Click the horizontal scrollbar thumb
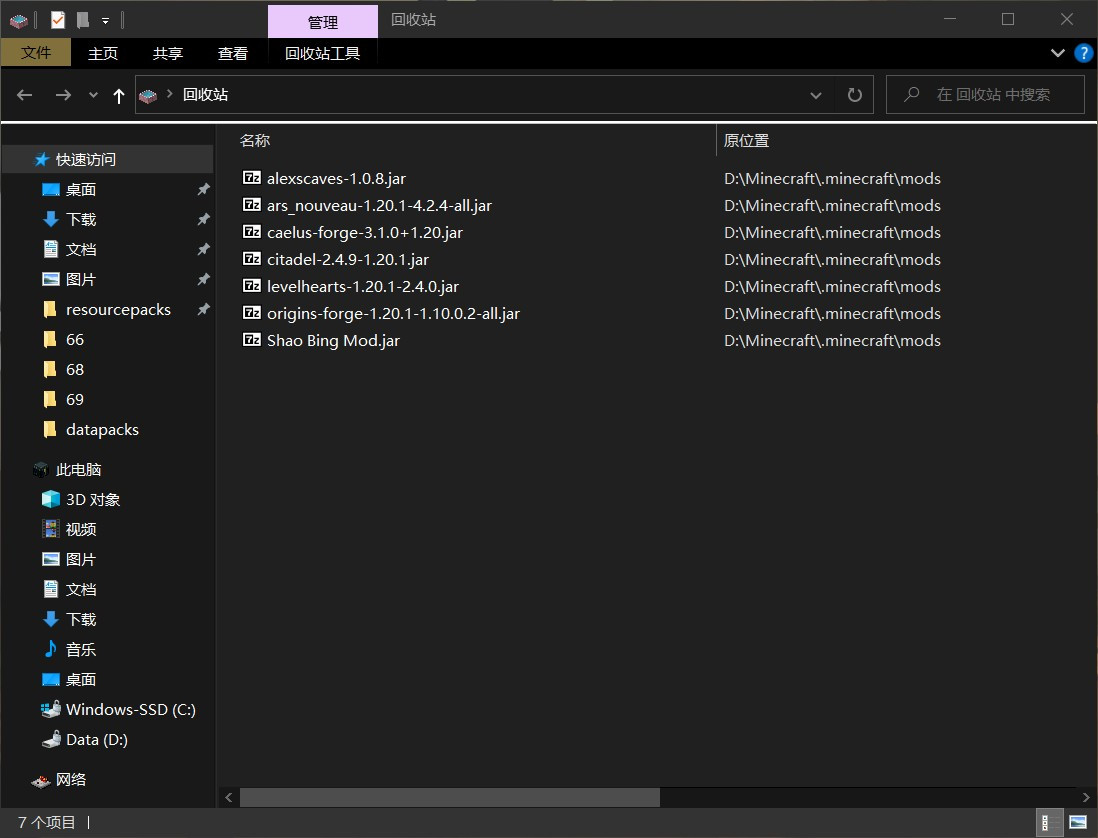 [x=450, y=797]
